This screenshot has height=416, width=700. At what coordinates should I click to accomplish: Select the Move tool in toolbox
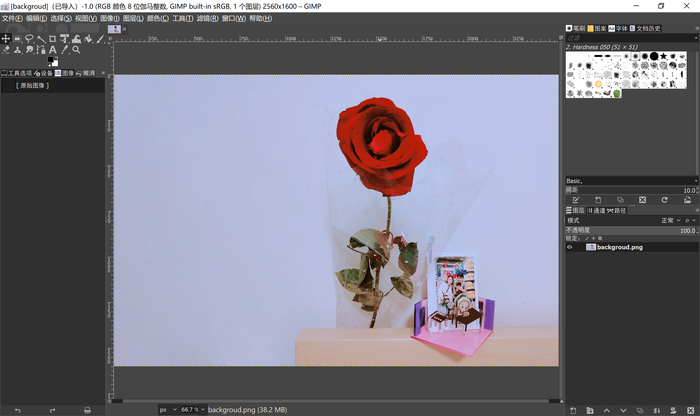(x=6, y=39)
